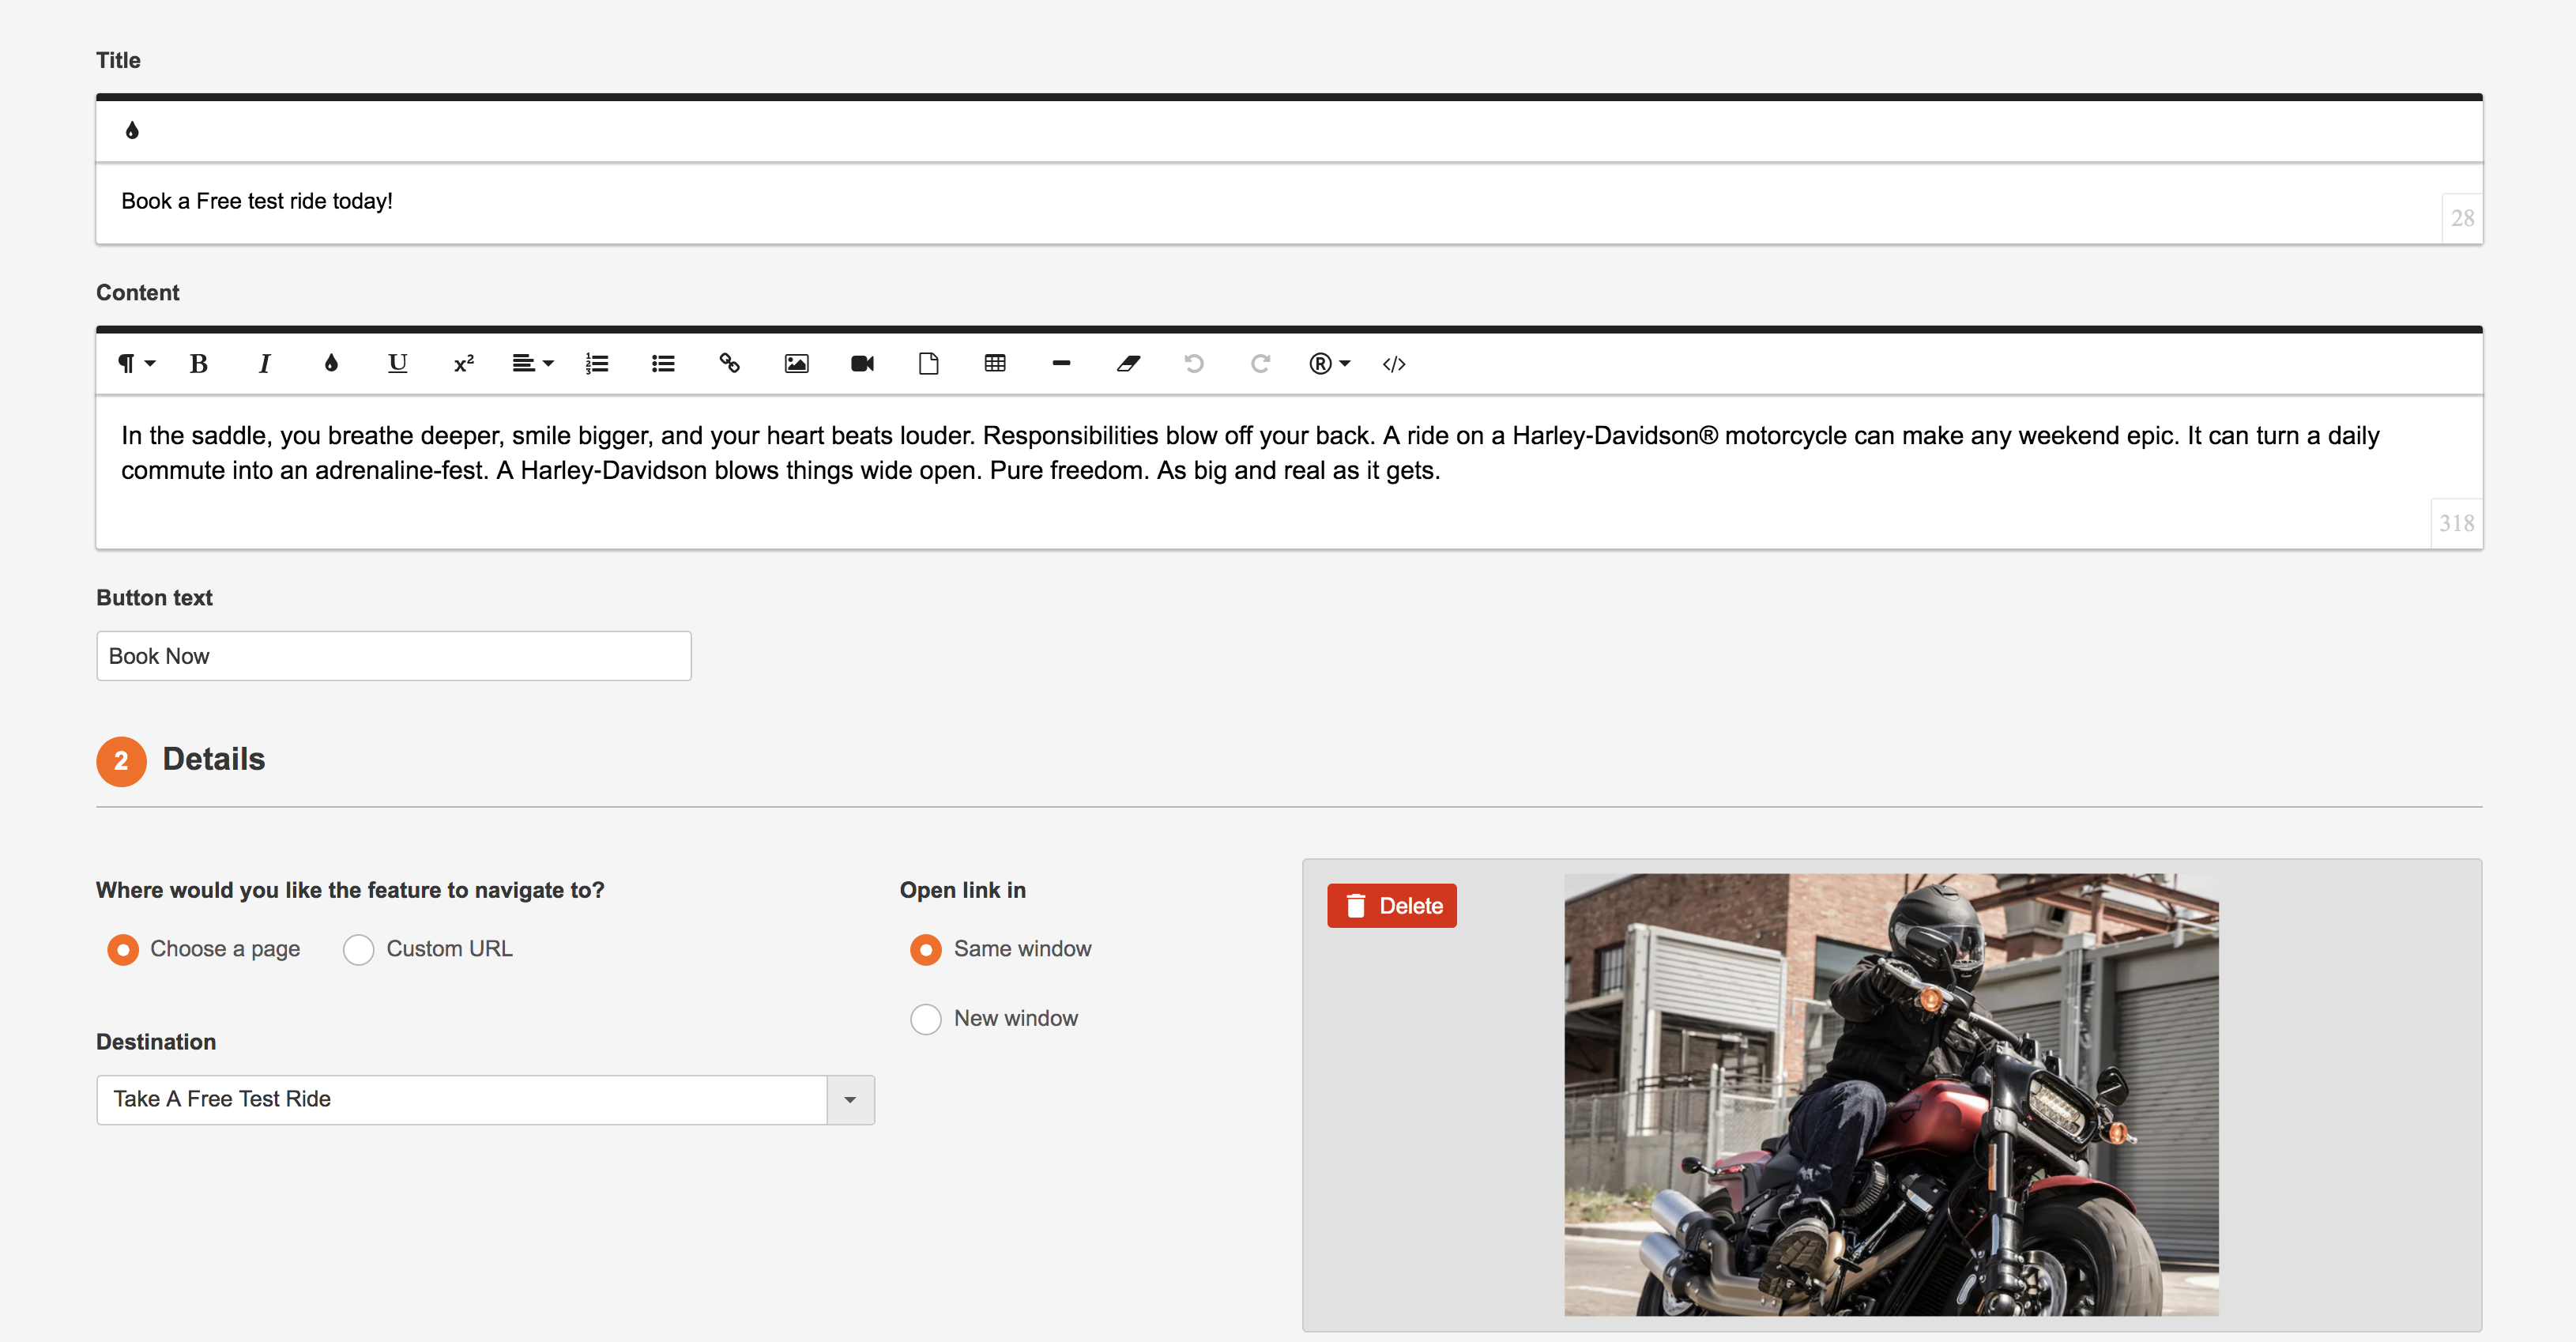2576x1342 pixels.
Task: Edit the Book Now button text field
Action: click(x=393, y=656)
